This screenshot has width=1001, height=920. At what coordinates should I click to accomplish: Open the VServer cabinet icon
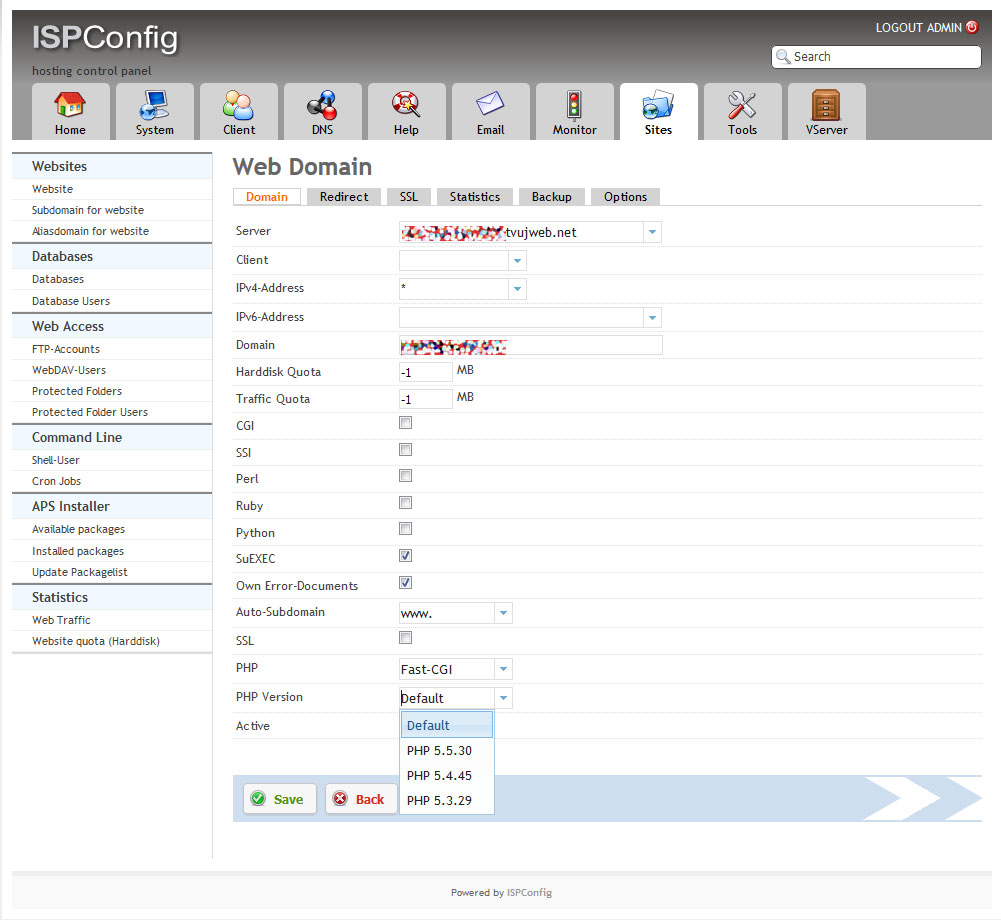(x=826, y=105)
